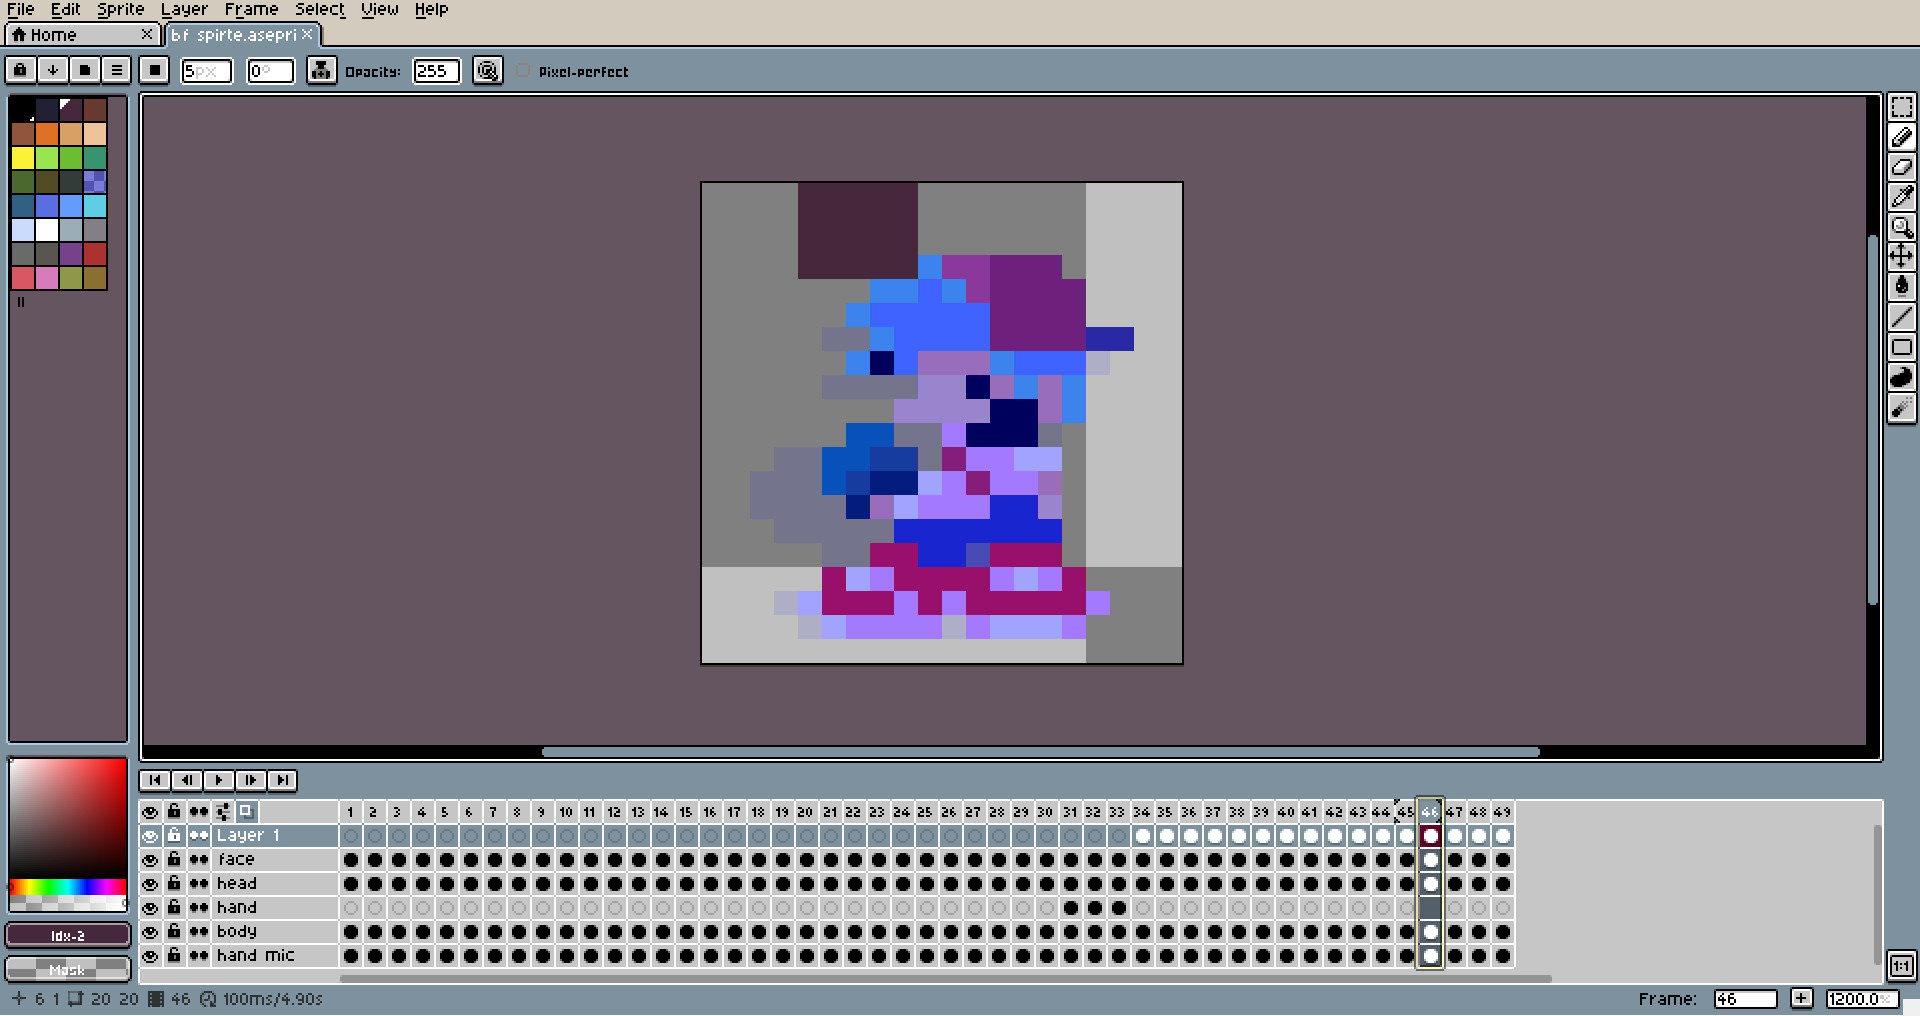1920x1016 pixels.
Task: Click the symmetry options icon near Opacity
Action: pos(321,70)
